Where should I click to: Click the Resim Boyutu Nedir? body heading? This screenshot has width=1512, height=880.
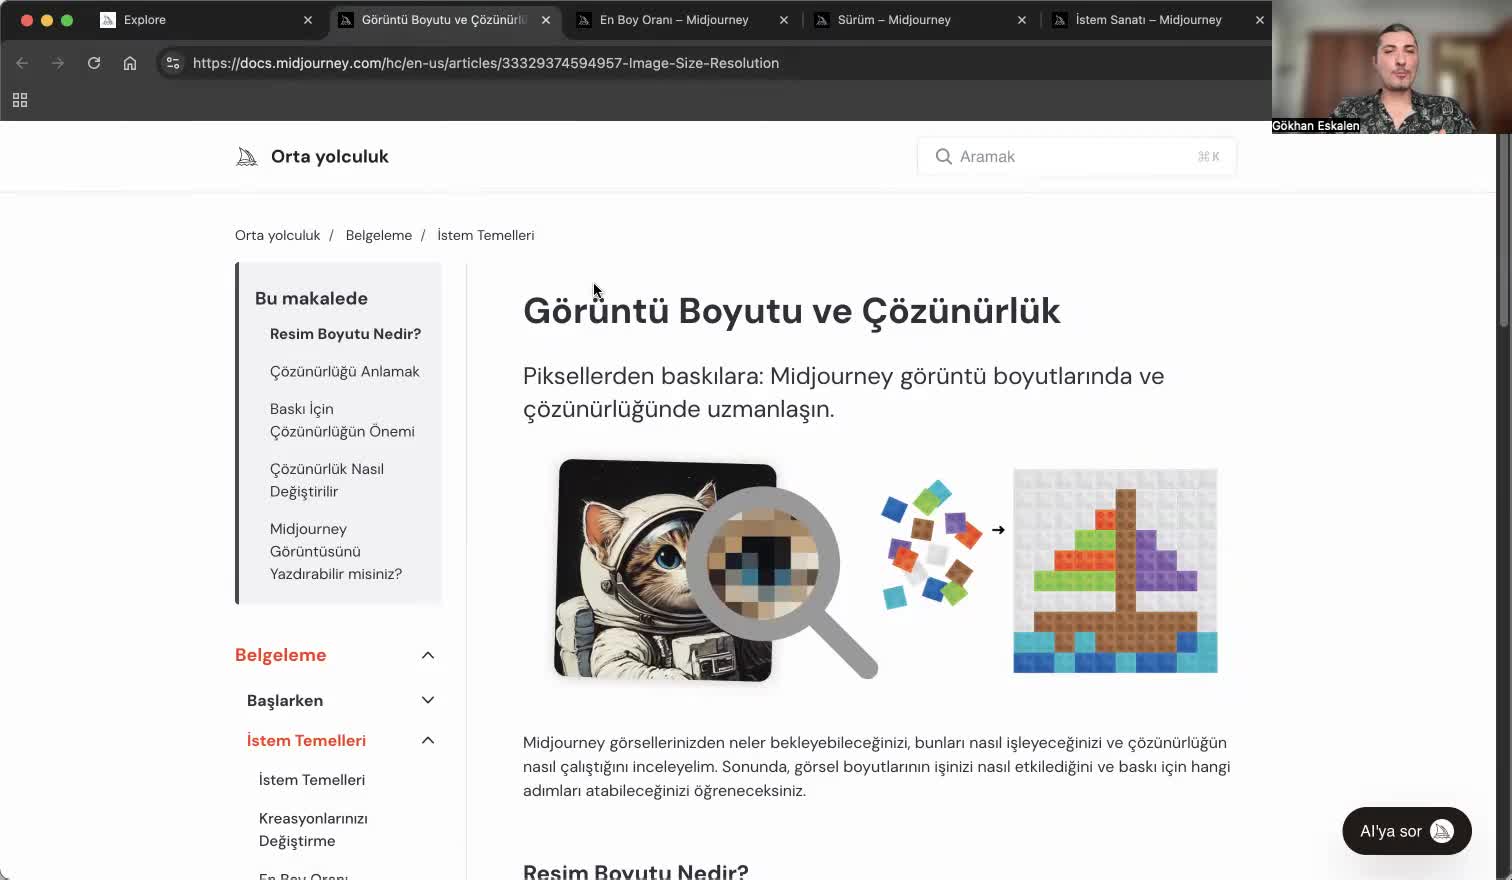pyautogui.click(x=636, y=870)
